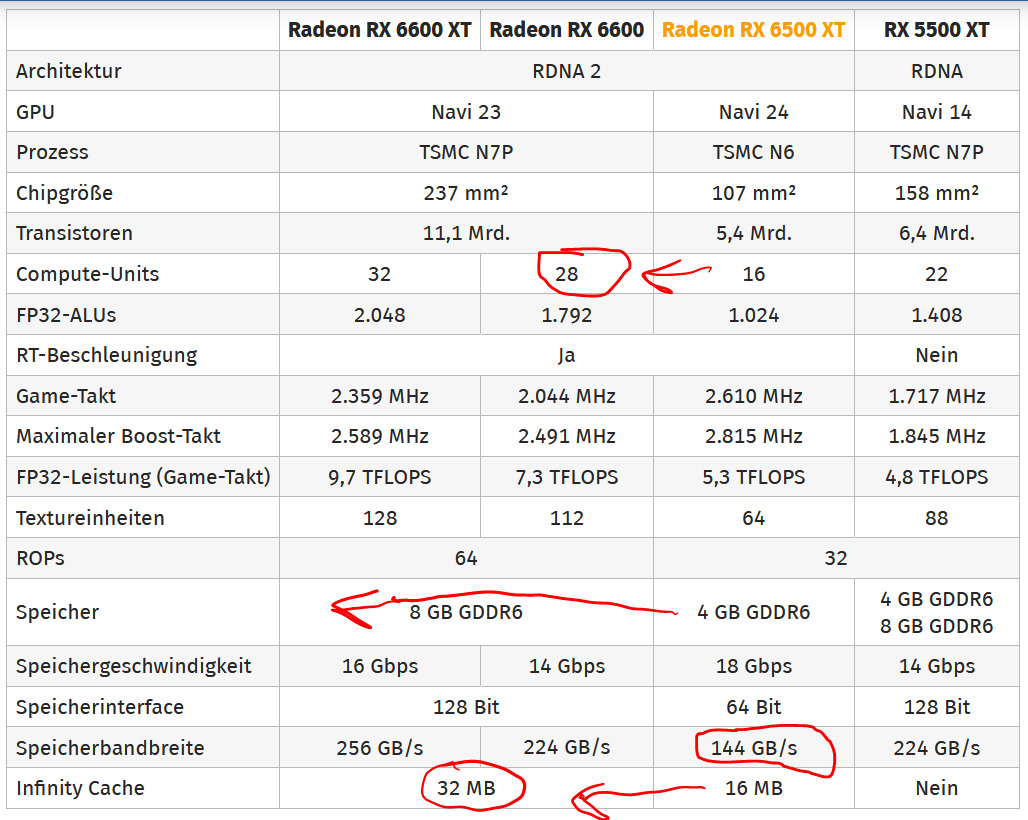
Task: Click the 2.048 FP32-ALUs value
Action: [x=380, y=315]
